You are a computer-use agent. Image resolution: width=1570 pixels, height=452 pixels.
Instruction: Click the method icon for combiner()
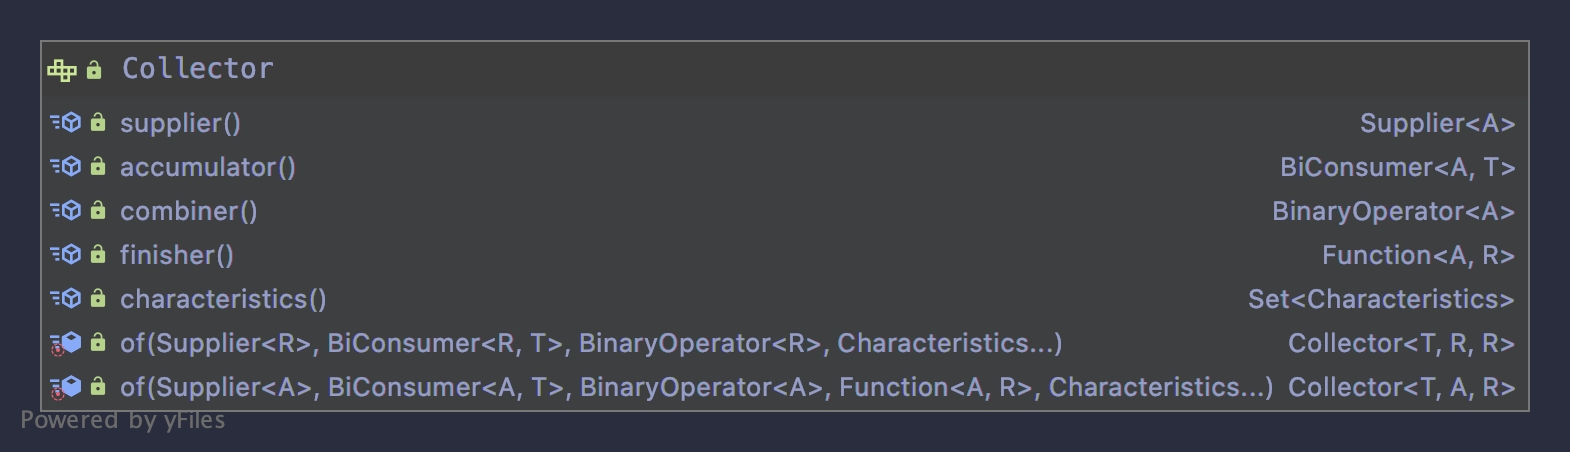click(x=67, y=211)
